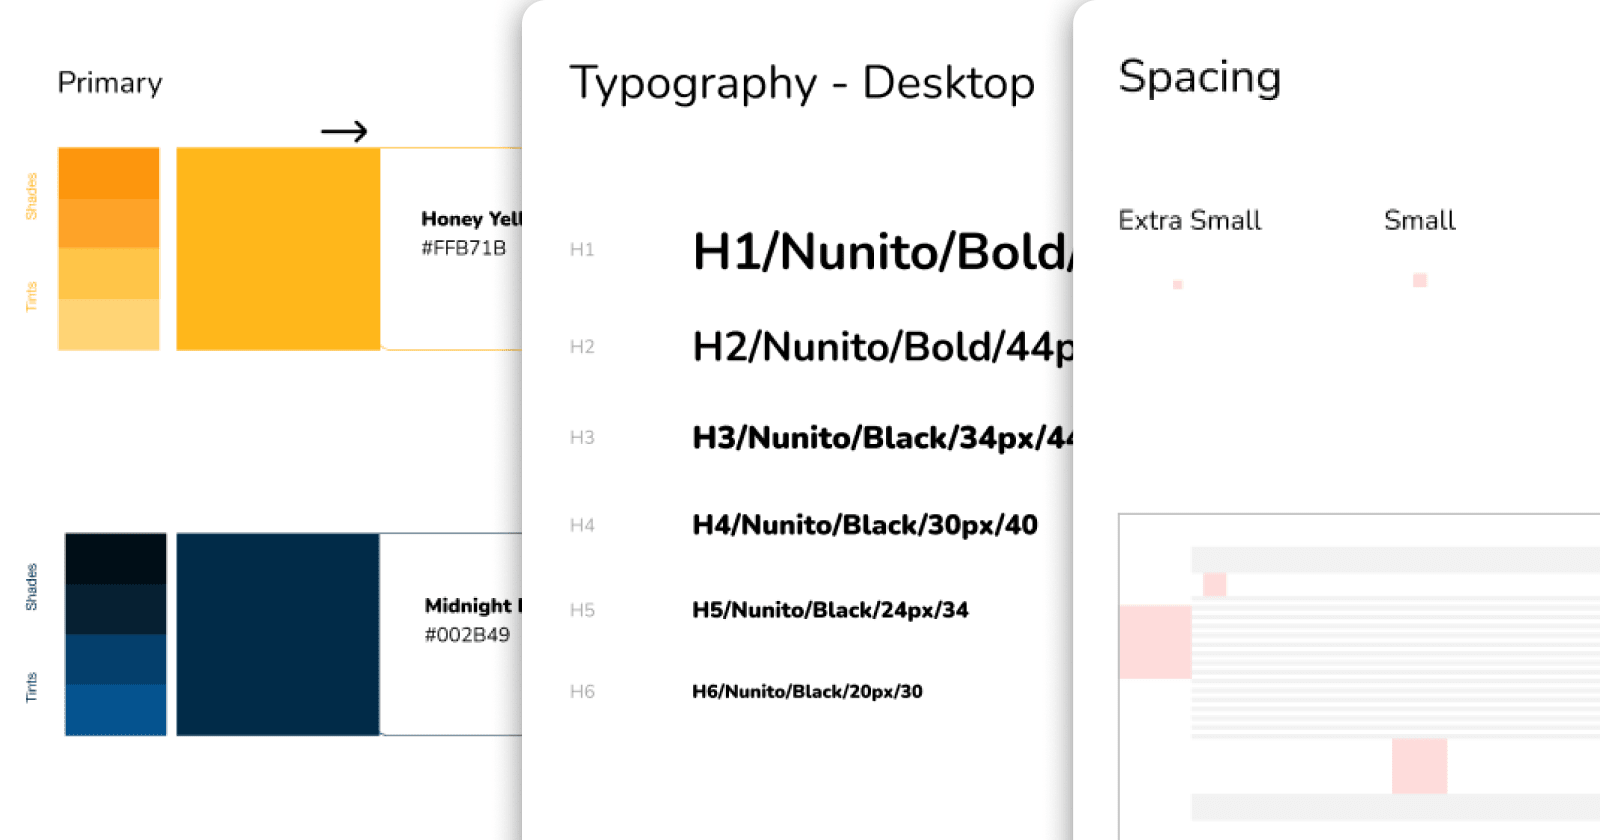Pick the brightest blue tint swatch
The image size is (1600, 840).
coord(116,710)
